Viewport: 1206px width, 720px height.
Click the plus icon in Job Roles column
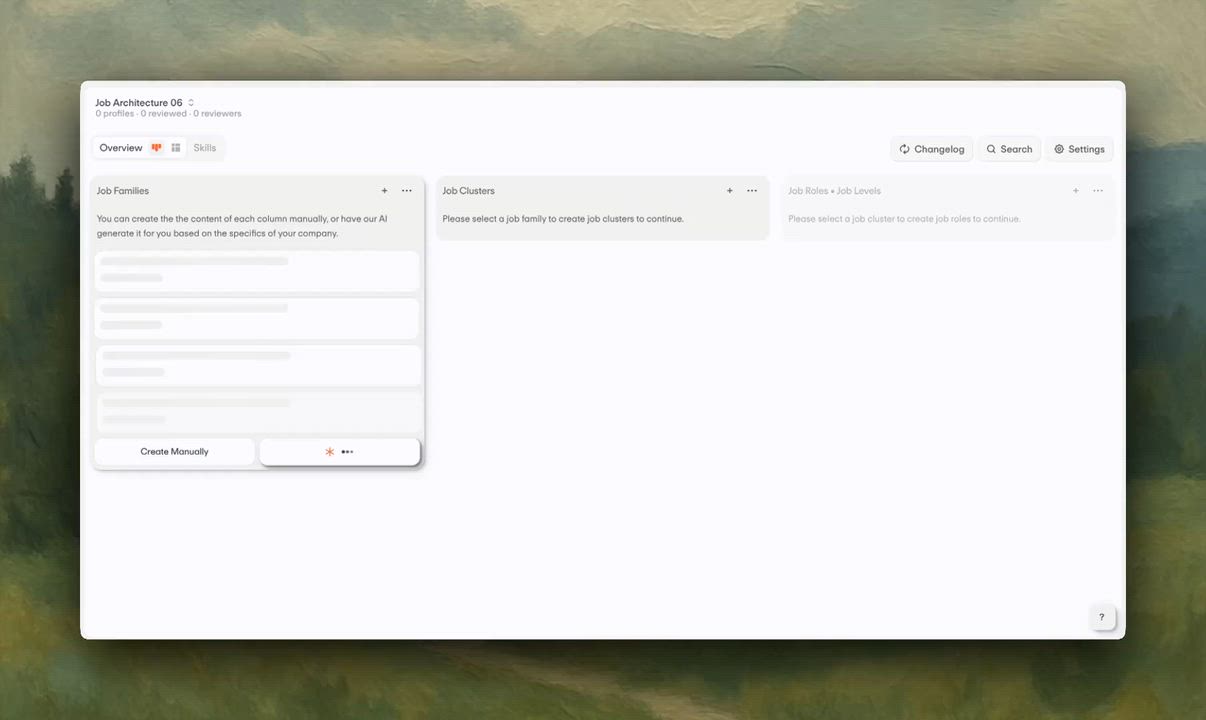point(1076,191)
